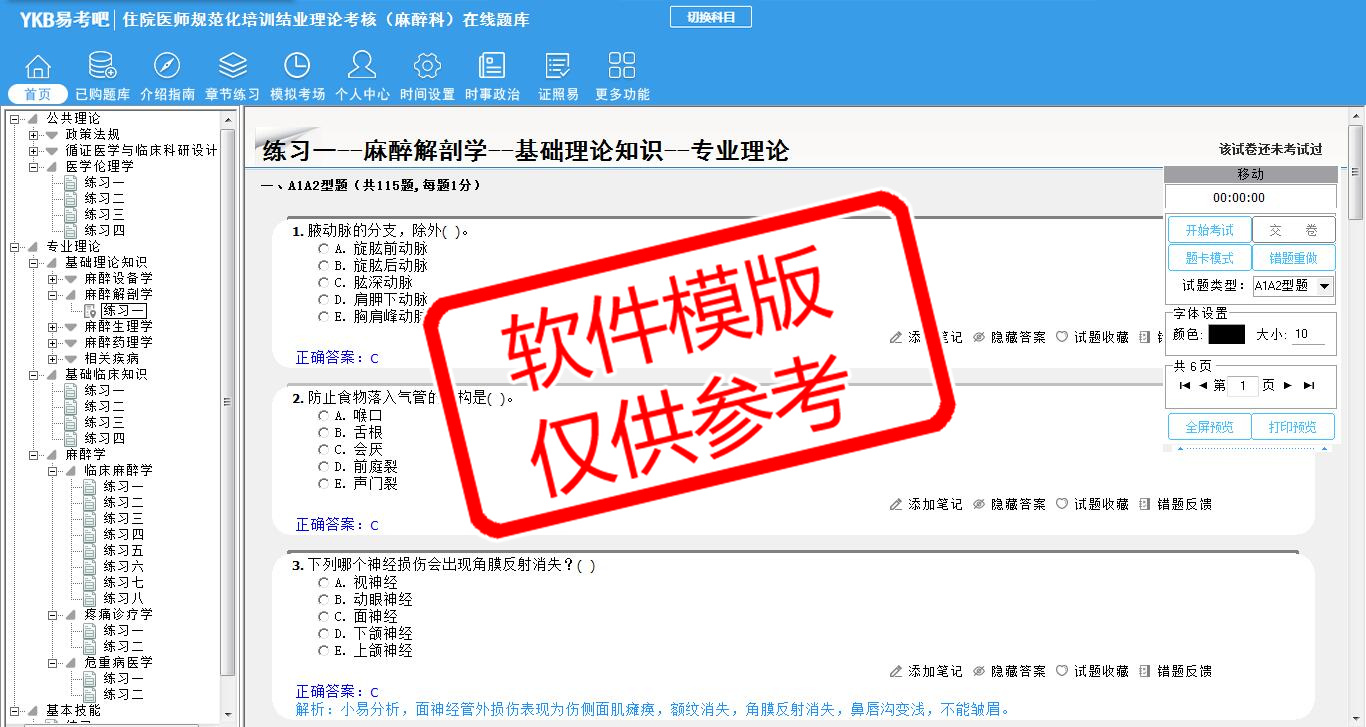Click the 切换科目 button

(x=710, y=17)
